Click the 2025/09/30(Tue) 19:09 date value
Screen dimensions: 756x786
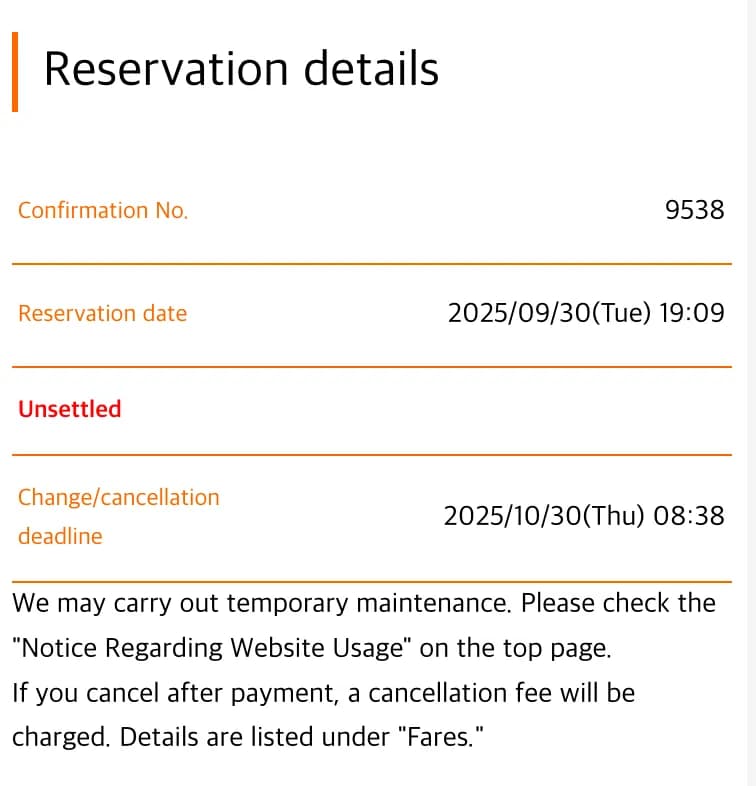coord(585,314)
